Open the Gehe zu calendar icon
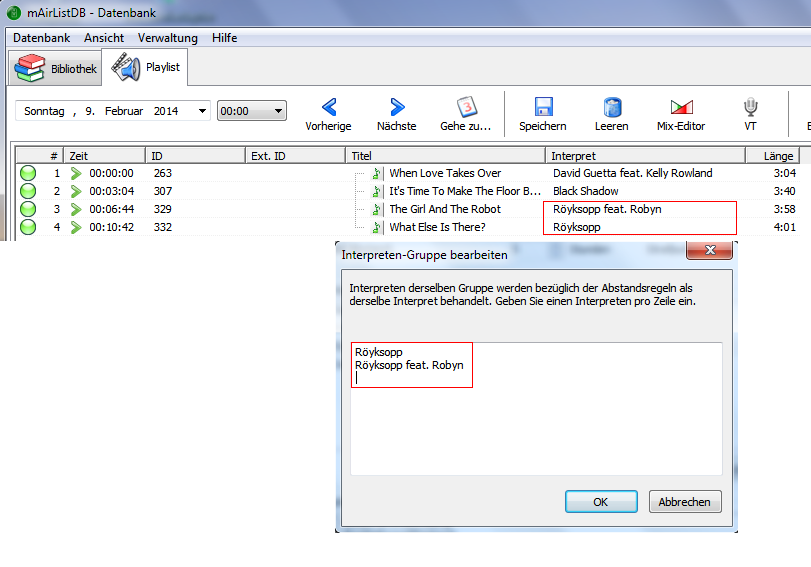The image size is (811, 567). 466,108
